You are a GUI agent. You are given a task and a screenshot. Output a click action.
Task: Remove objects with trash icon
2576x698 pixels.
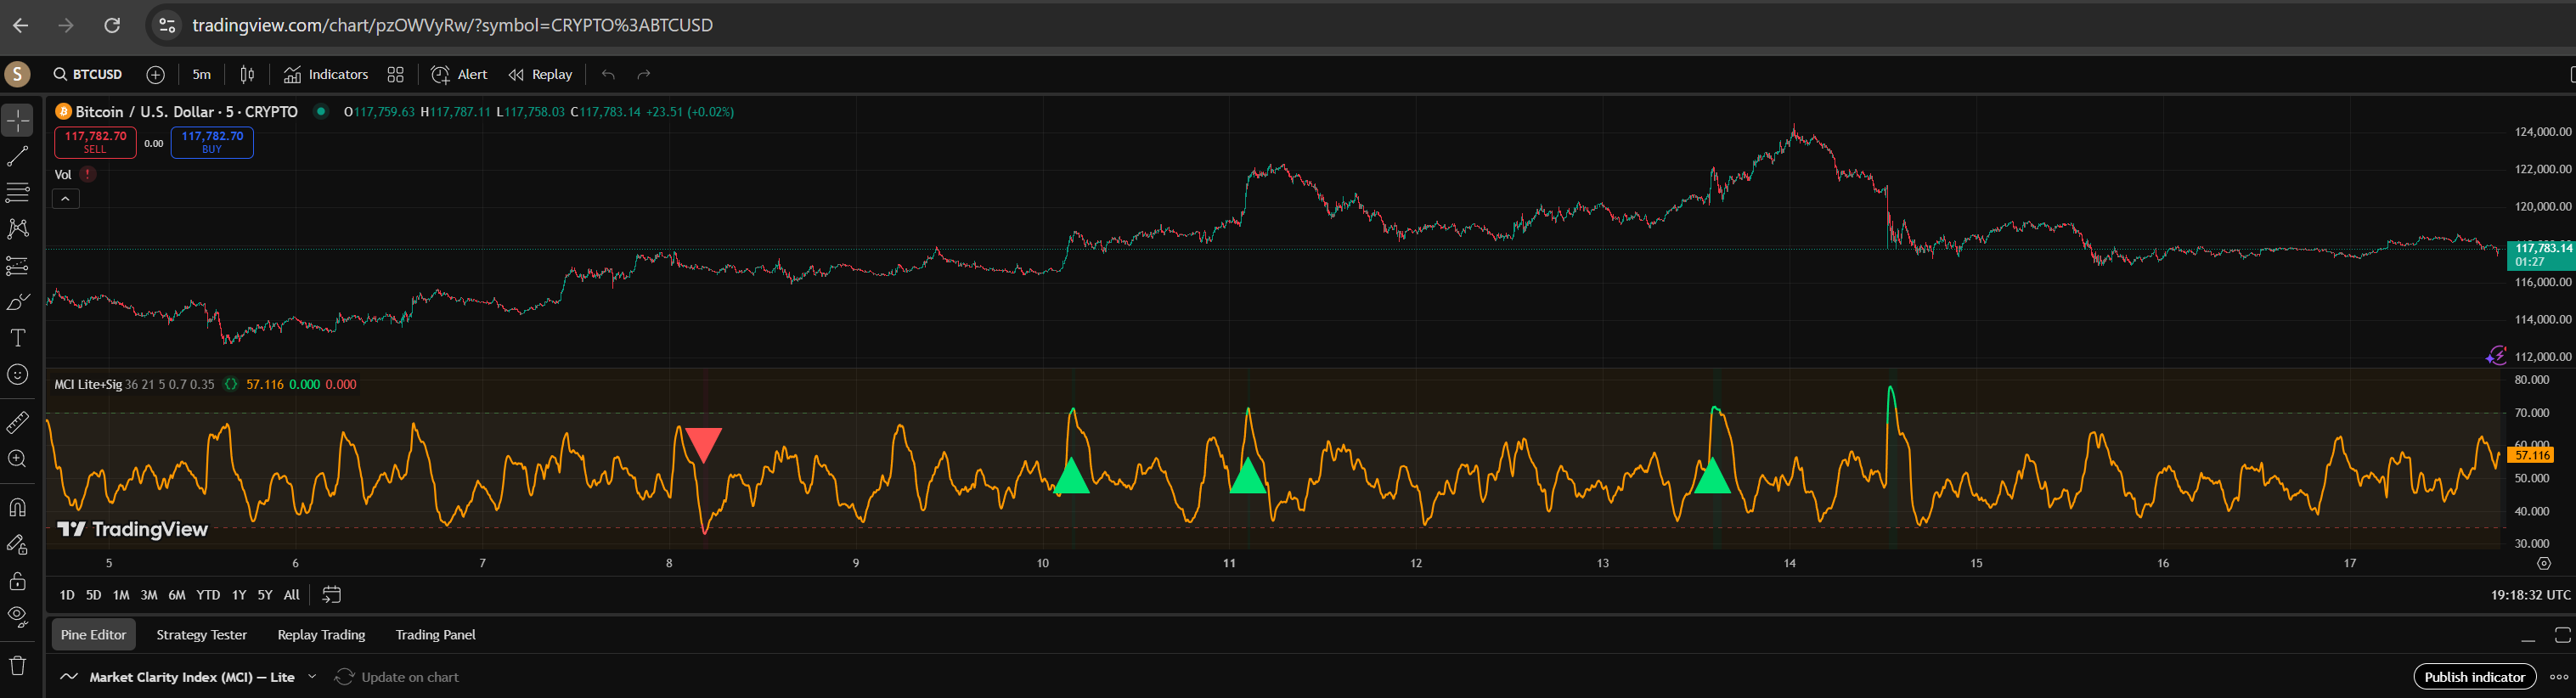pyautogui.click(x=18, y=665)
